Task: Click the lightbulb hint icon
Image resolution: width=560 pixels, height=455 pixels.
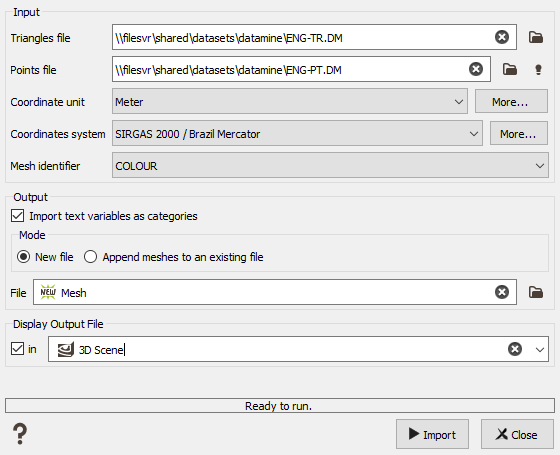Action: coord(538,69)
